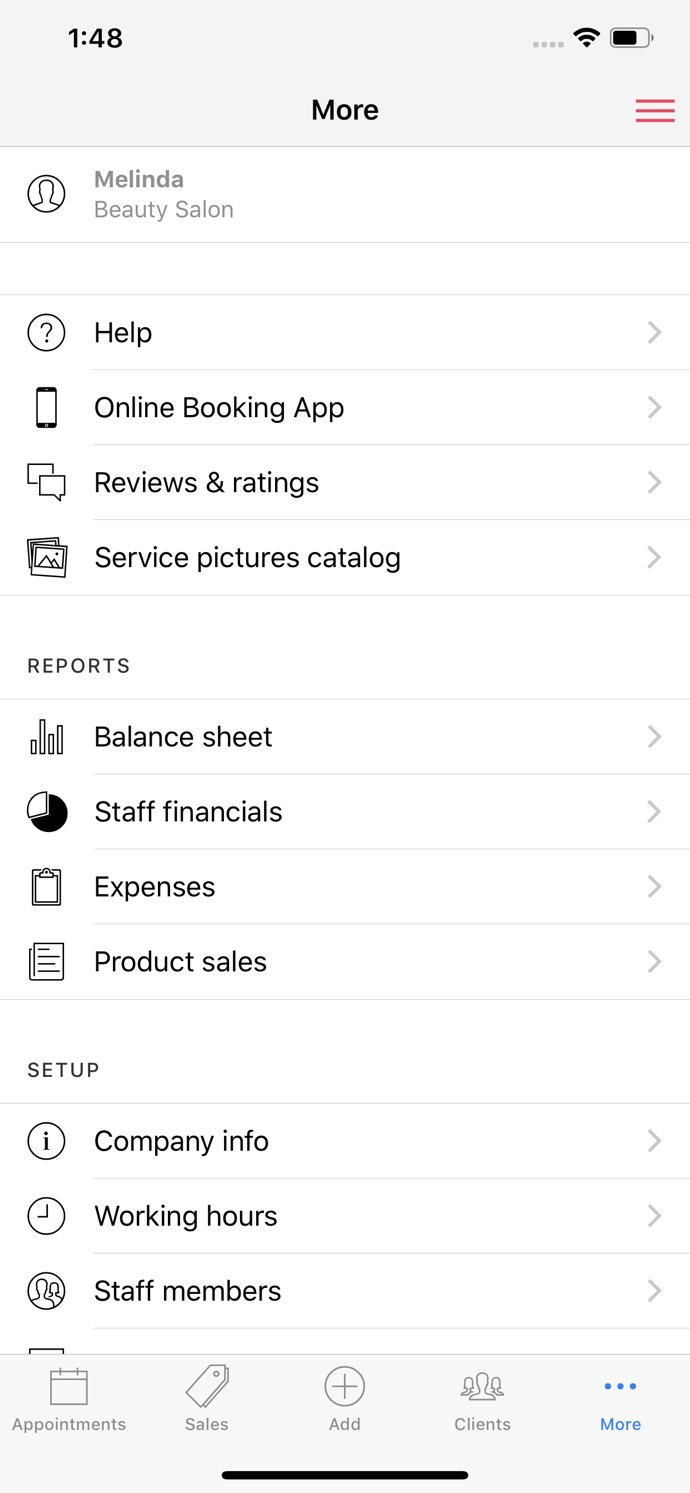690x1493 pixels.
Task: Tap the Service pictures catalog photo icon
Action: point(46,558)
